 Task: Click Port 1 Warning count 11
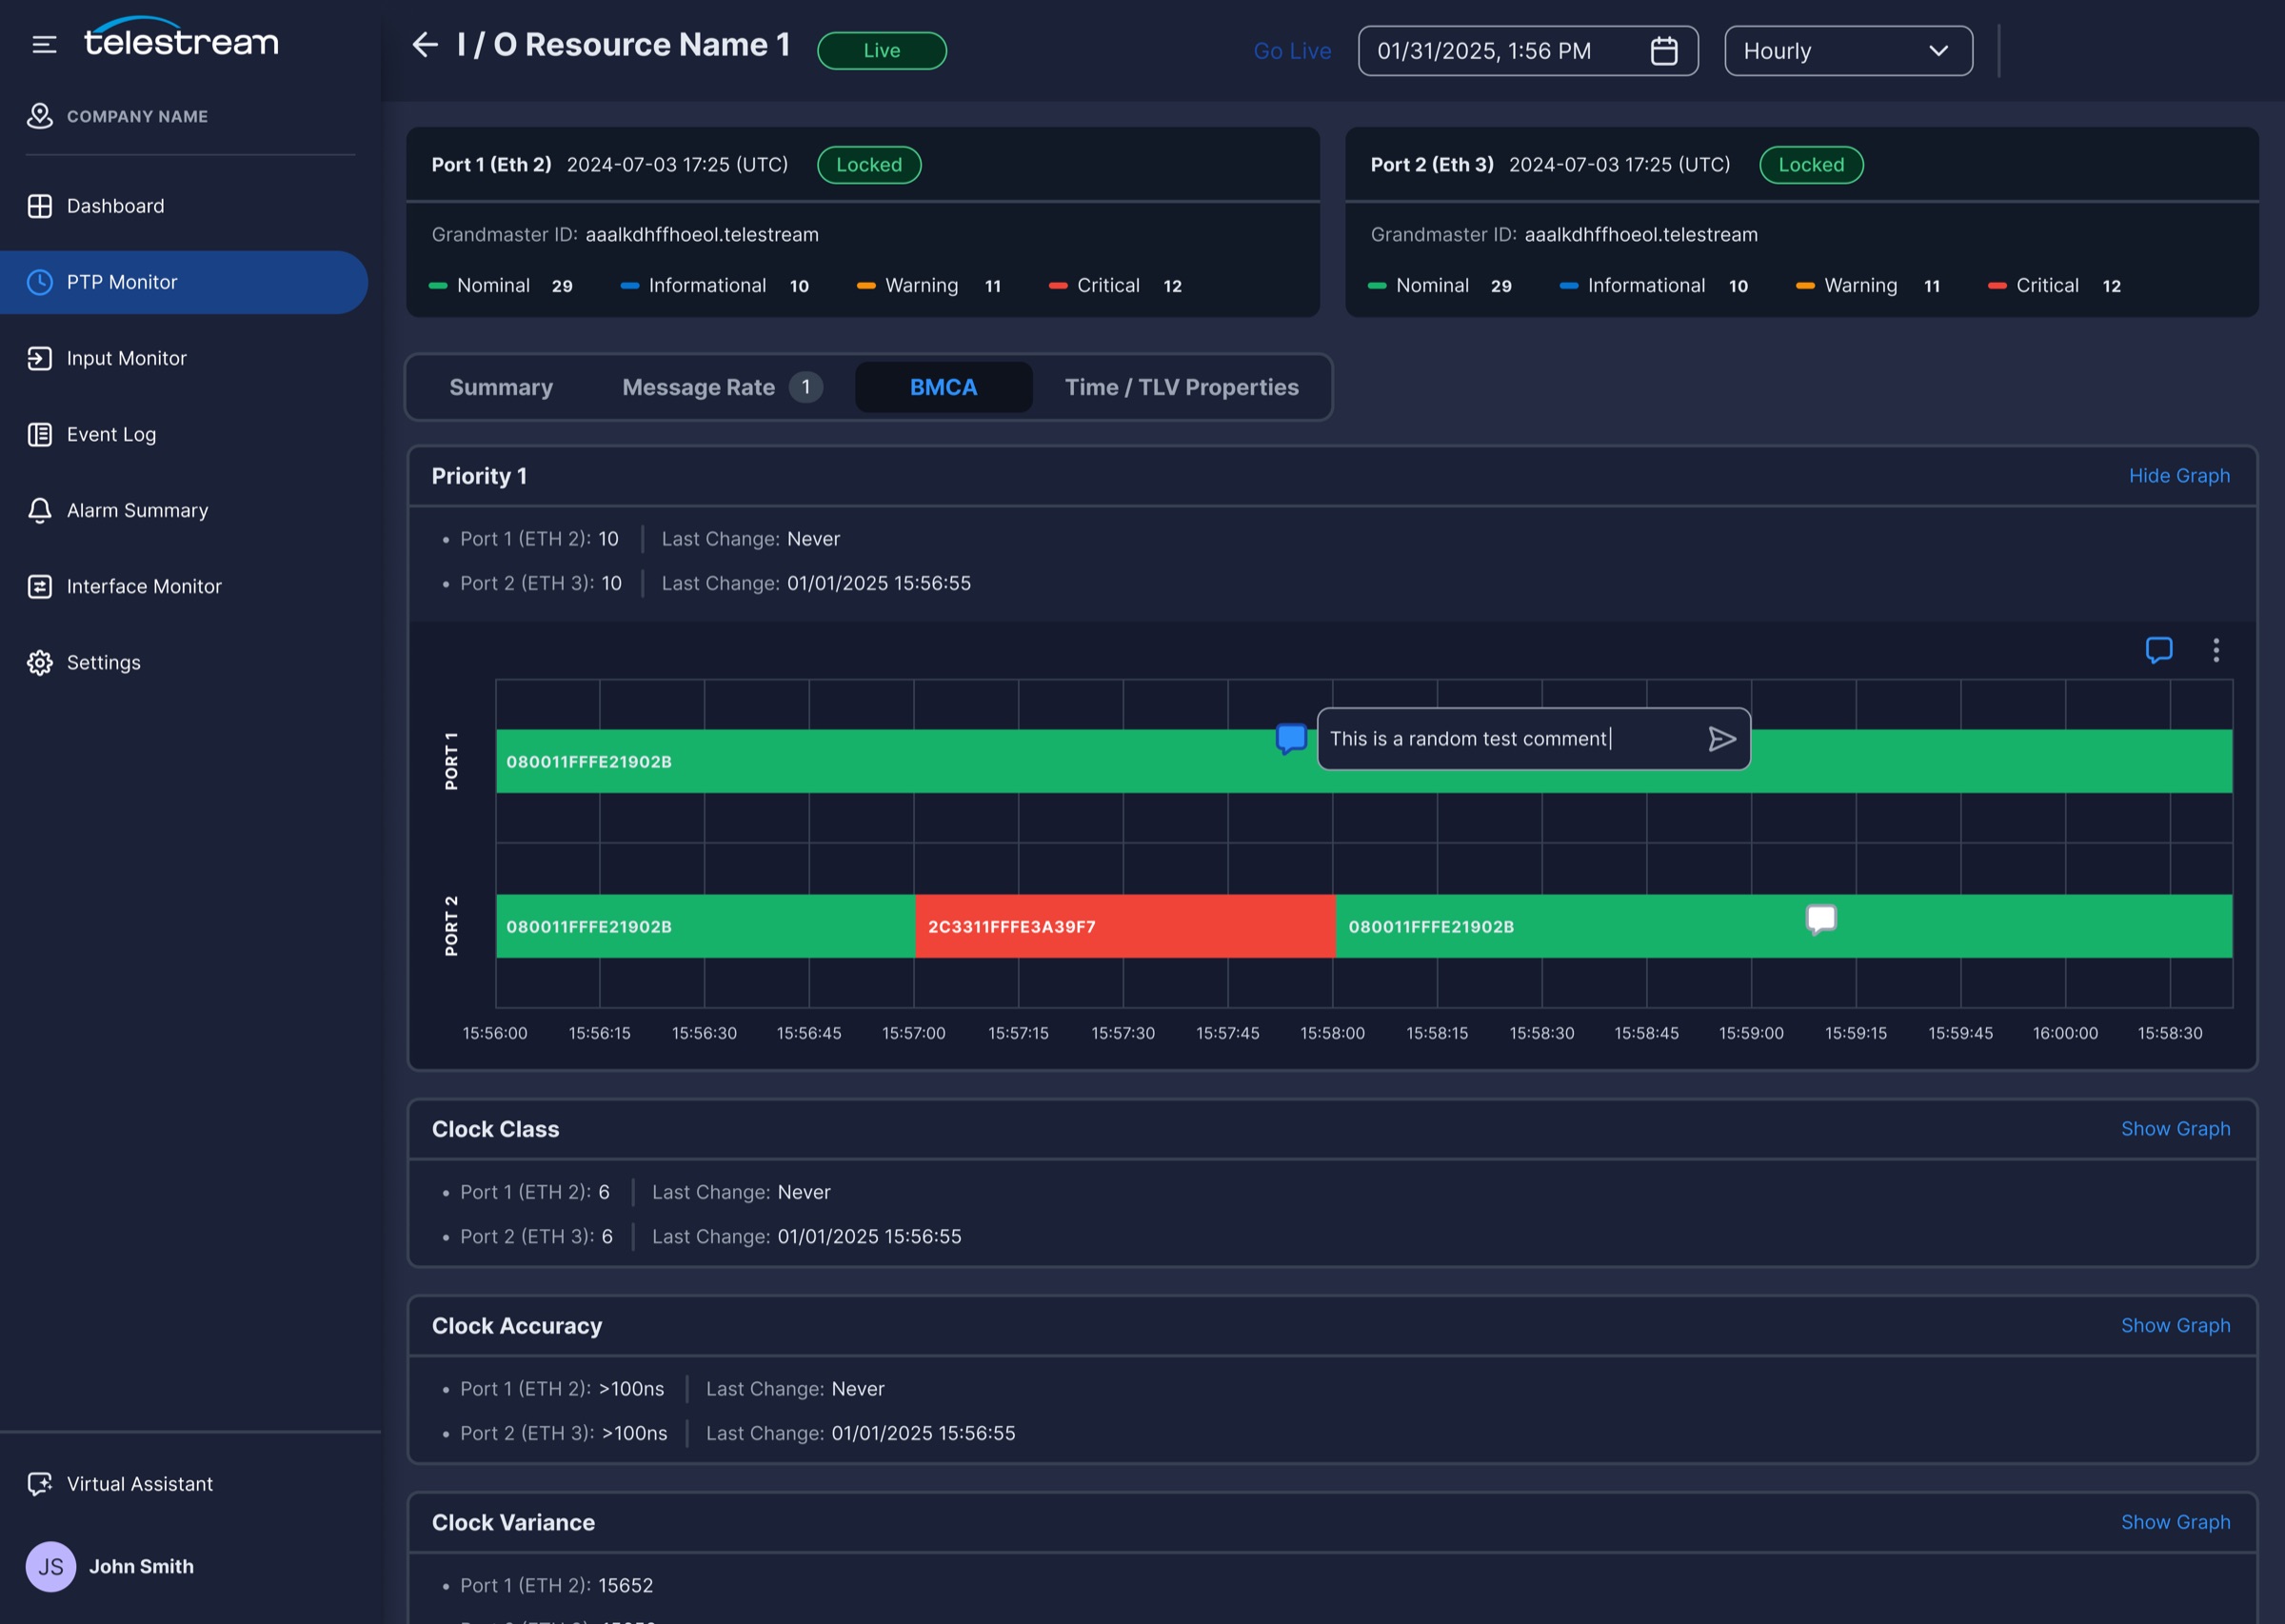pyautogui.click(x=992, y=286)
